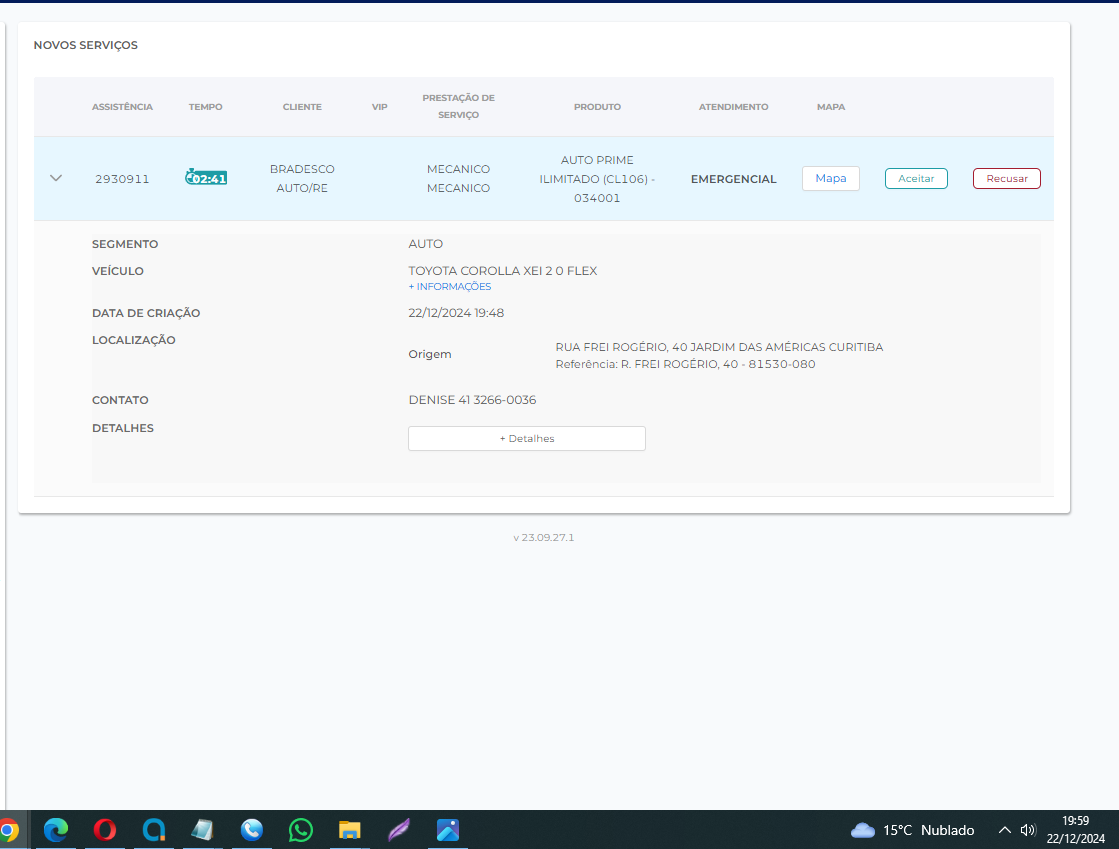Collapse the service row 2930911 chevron
The image size is (1119, 849).
(x=56, y=178)
